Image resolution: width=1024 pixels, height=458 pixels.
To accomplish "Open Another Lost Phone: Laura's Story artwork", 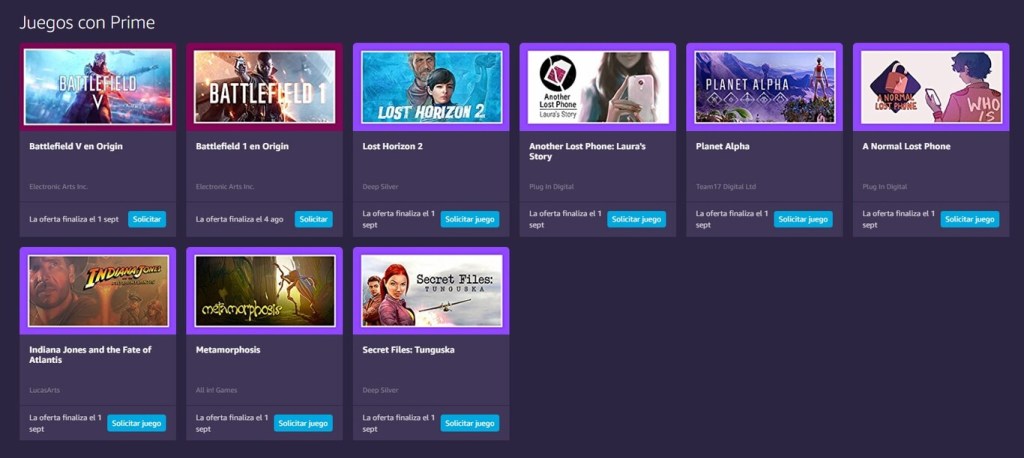I will point(598,87).
